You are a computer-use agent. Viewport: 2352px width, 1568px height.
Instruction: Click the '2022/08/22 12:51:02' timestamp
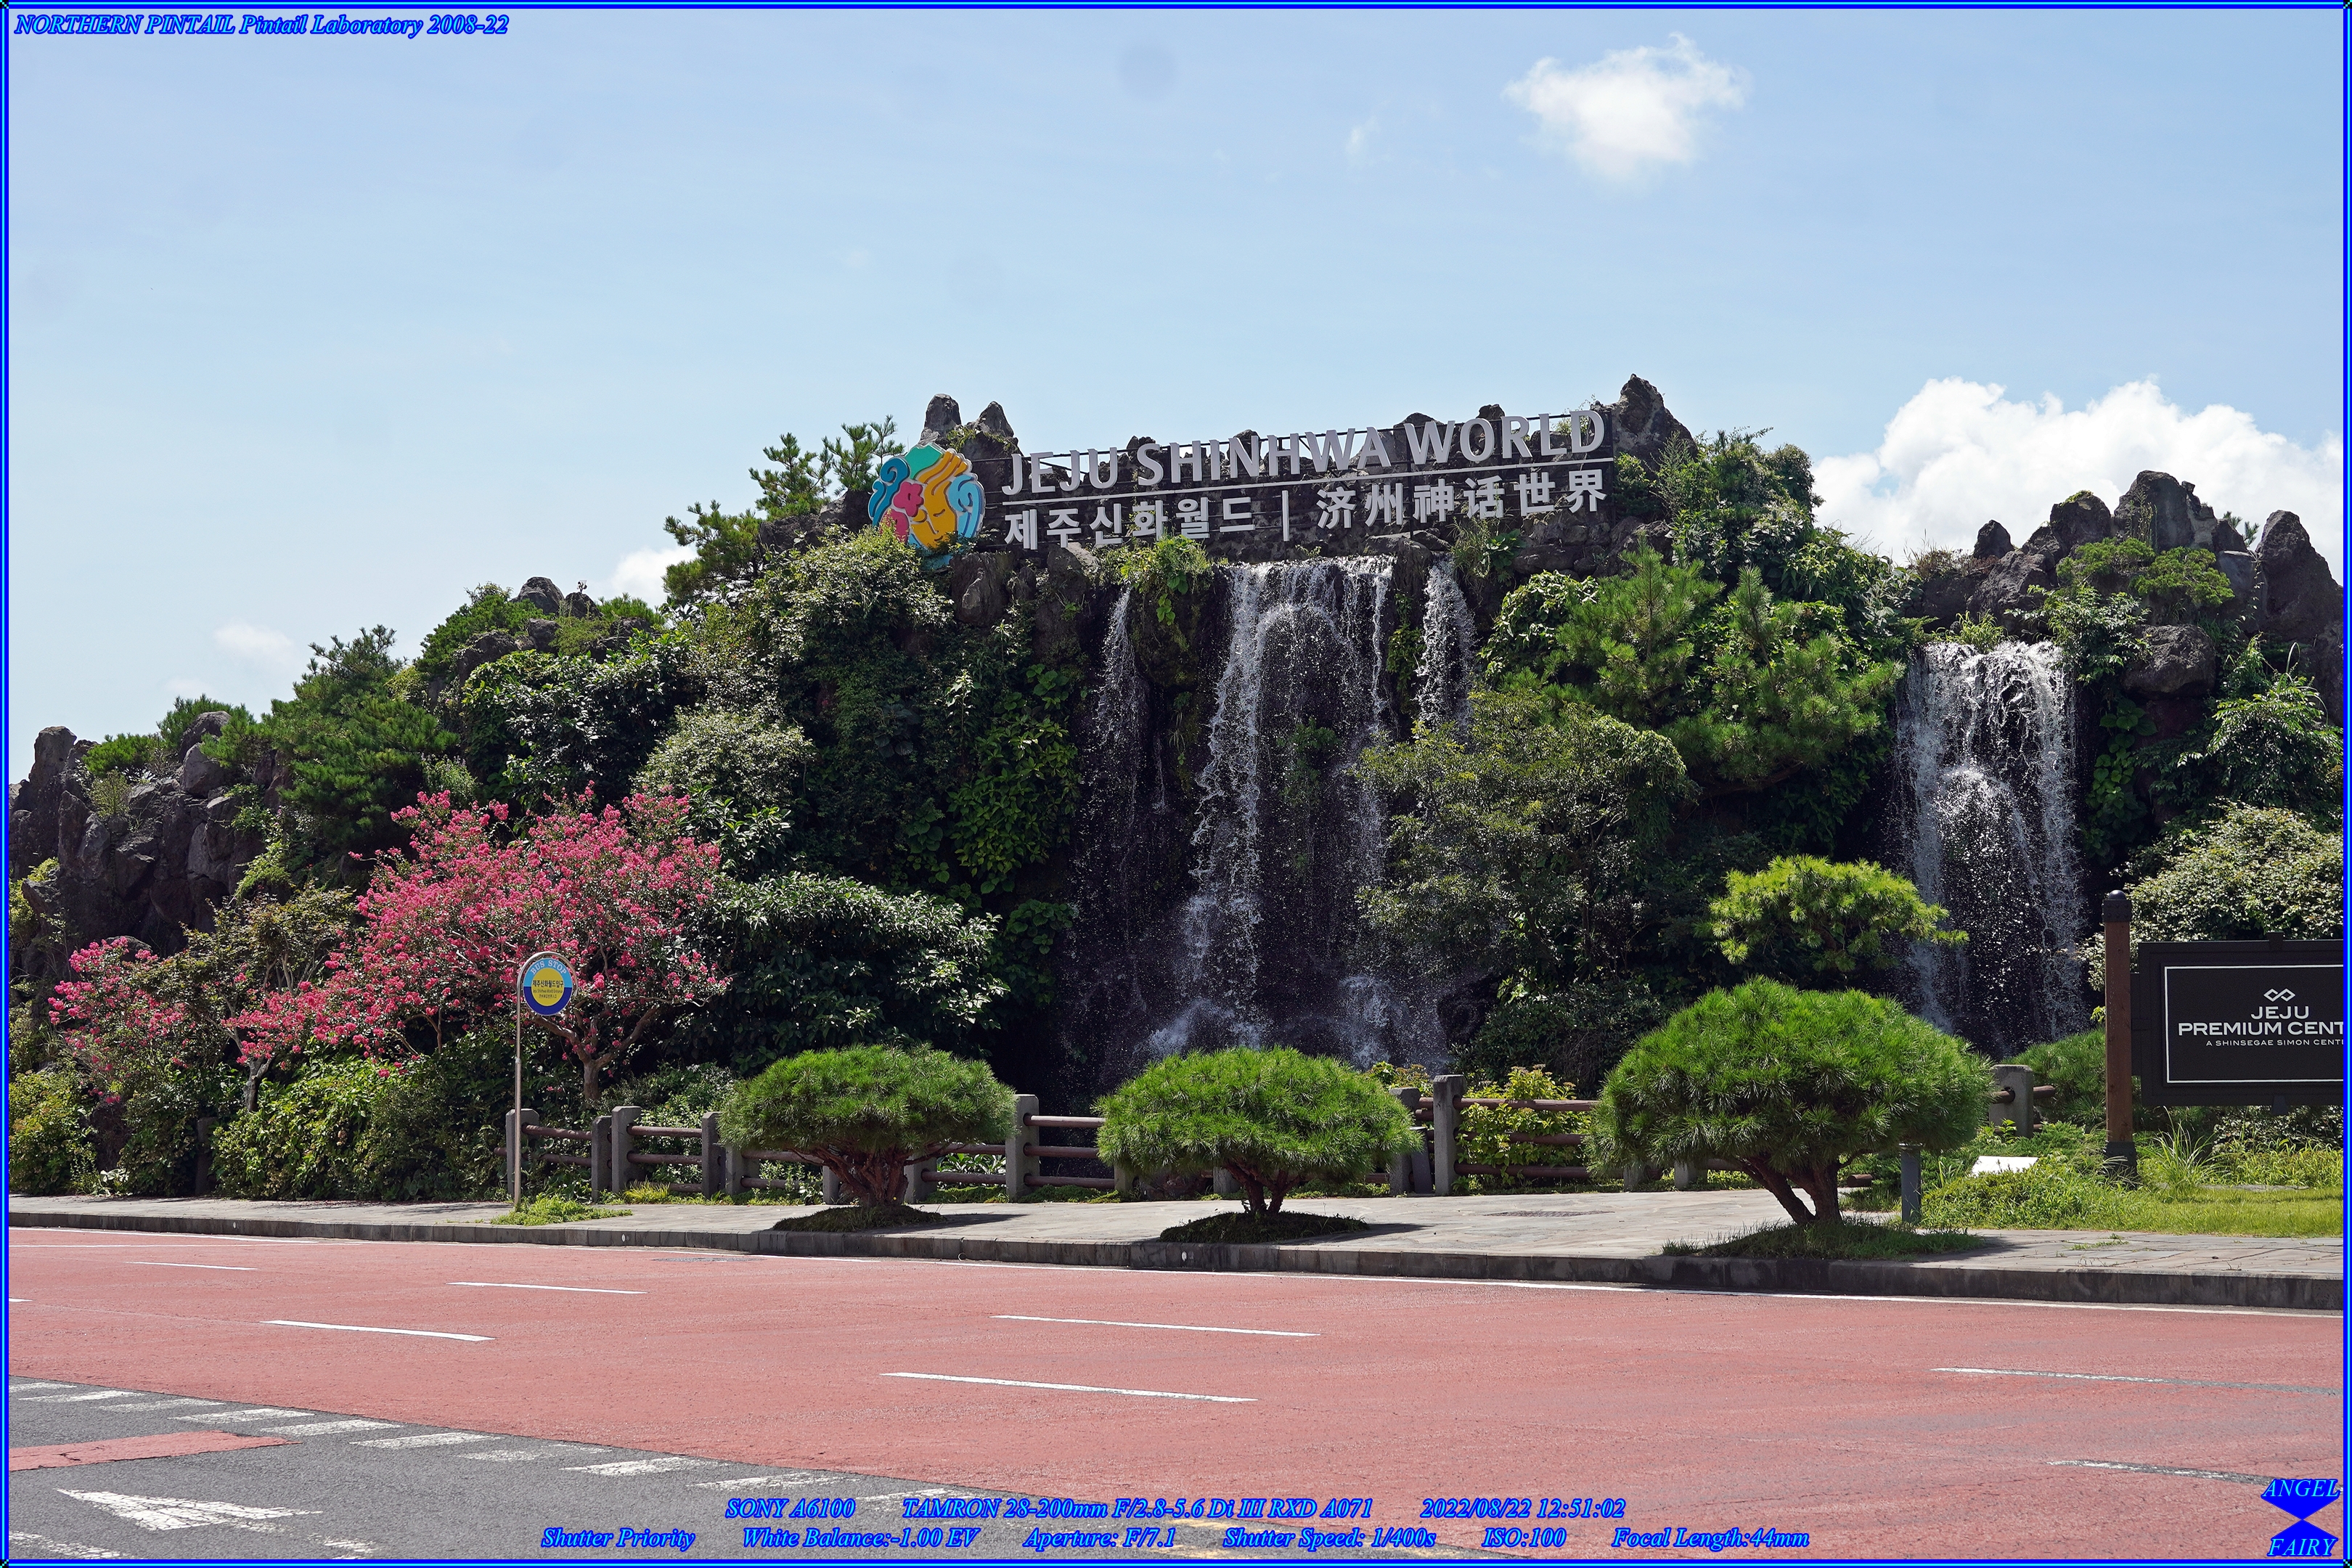[1522, 1508]
